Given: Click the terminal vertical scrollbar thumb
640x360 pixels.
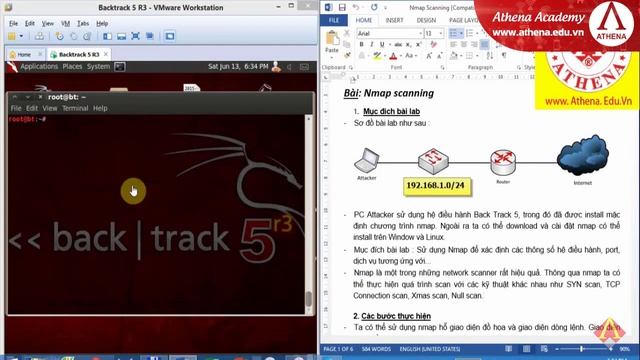Looking at the screenshot, I should tap(309, 299).
